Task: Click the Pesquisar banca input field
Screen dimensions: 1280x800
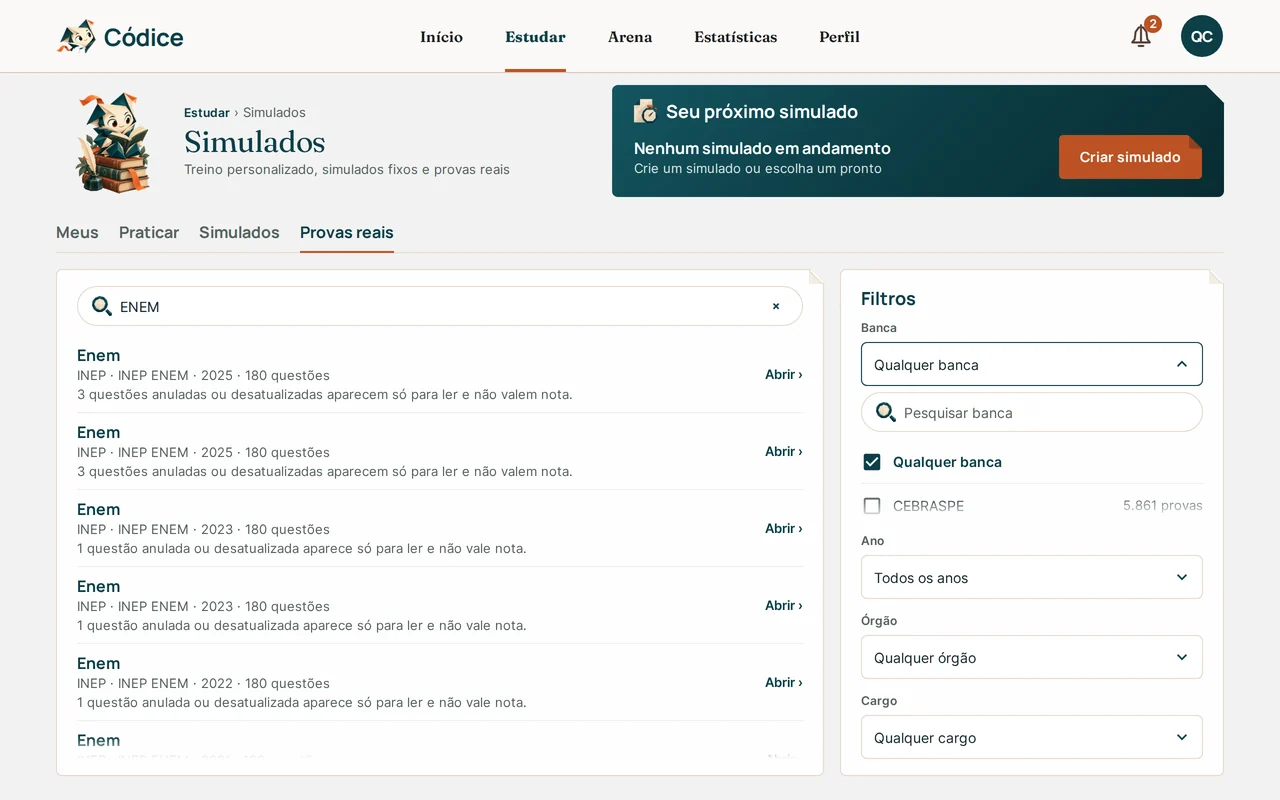Action: pos(1032,412)
